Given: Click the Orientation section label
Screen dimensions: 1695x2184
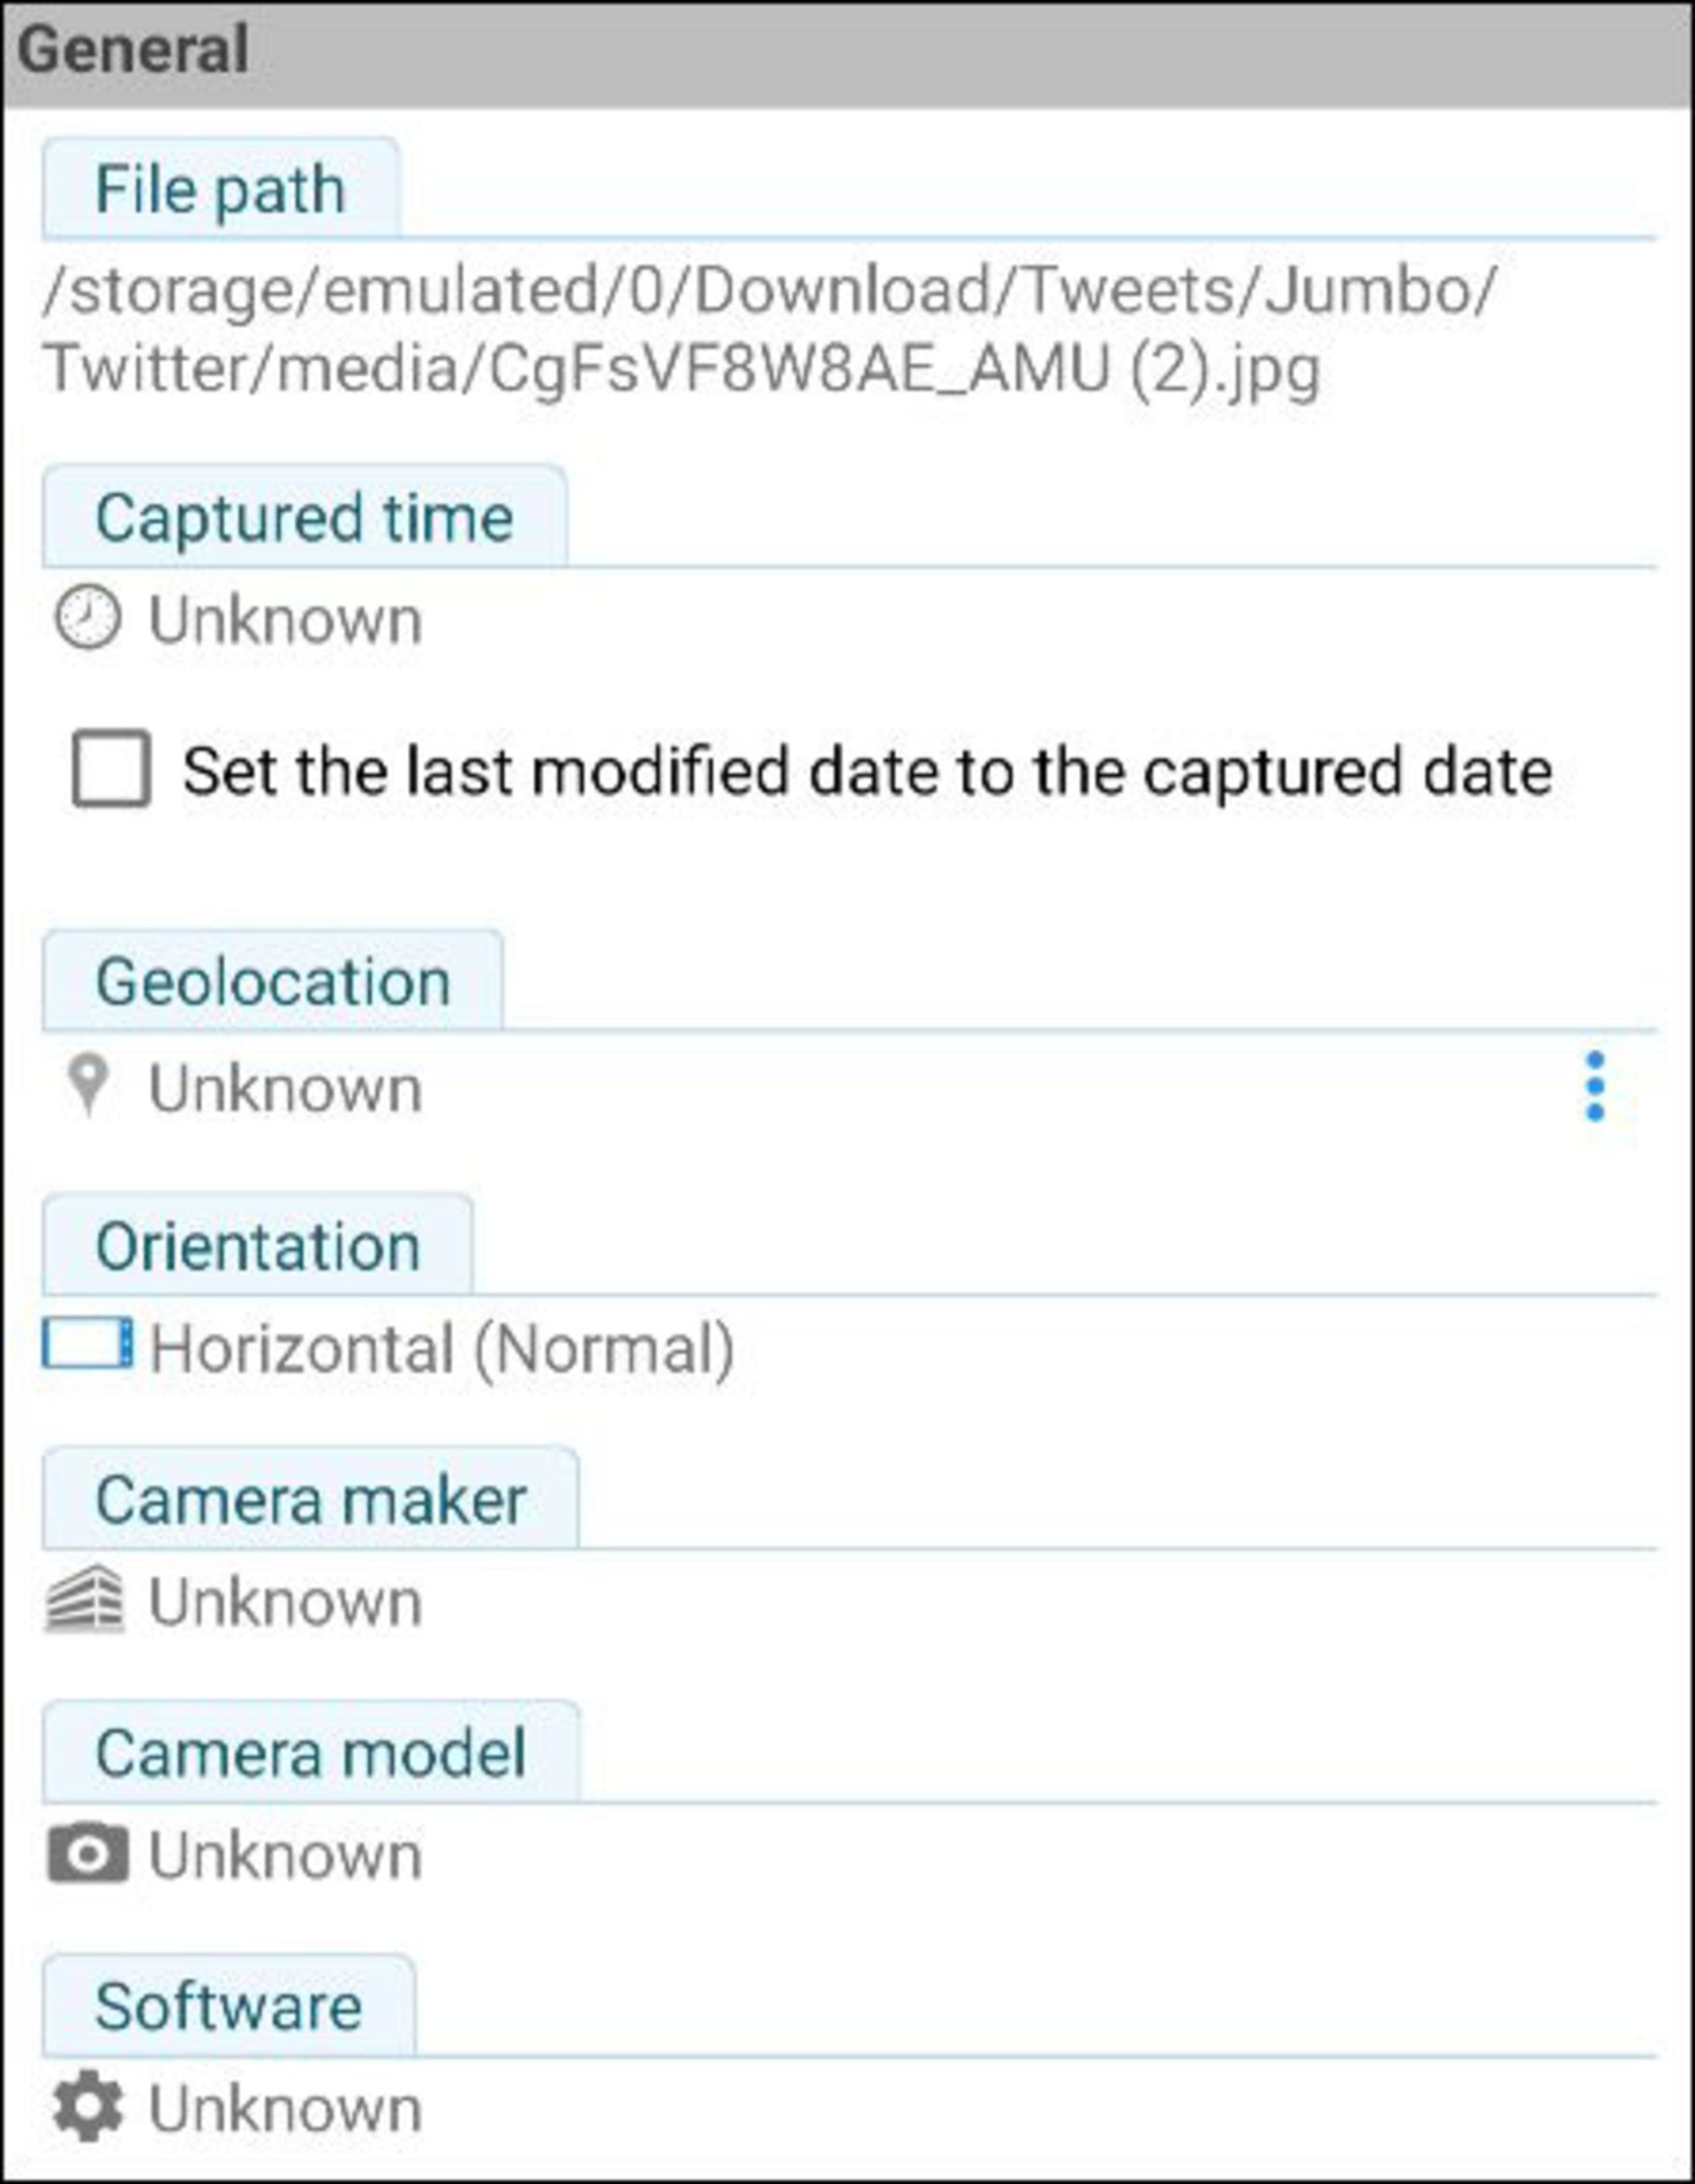Looking at the screenshot, I should 257,1247.
